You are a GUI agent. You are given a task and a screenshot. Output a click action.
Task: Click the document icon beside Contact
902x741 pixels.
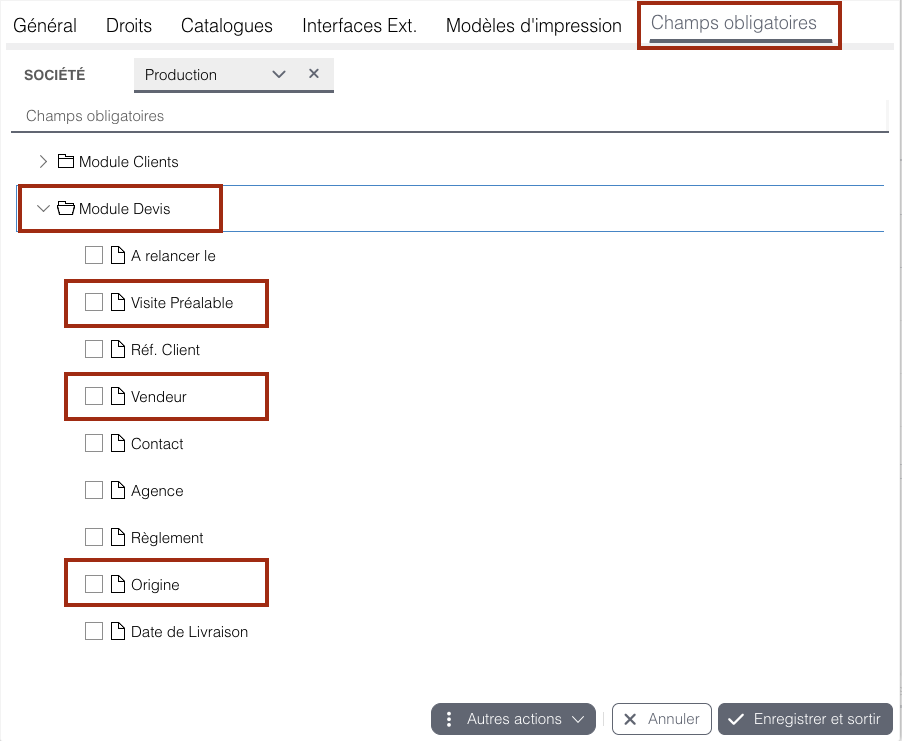118,444
